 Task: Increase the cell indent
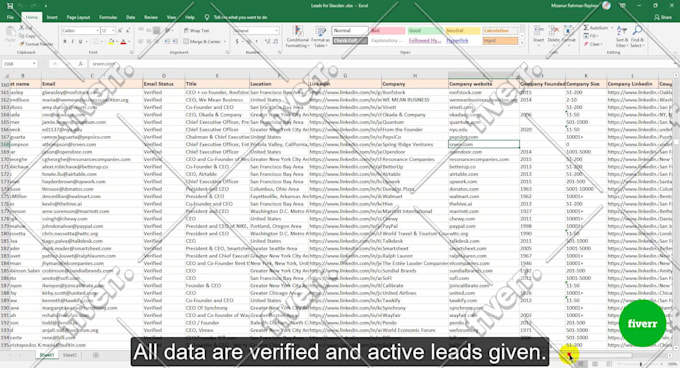click(175, 42)
